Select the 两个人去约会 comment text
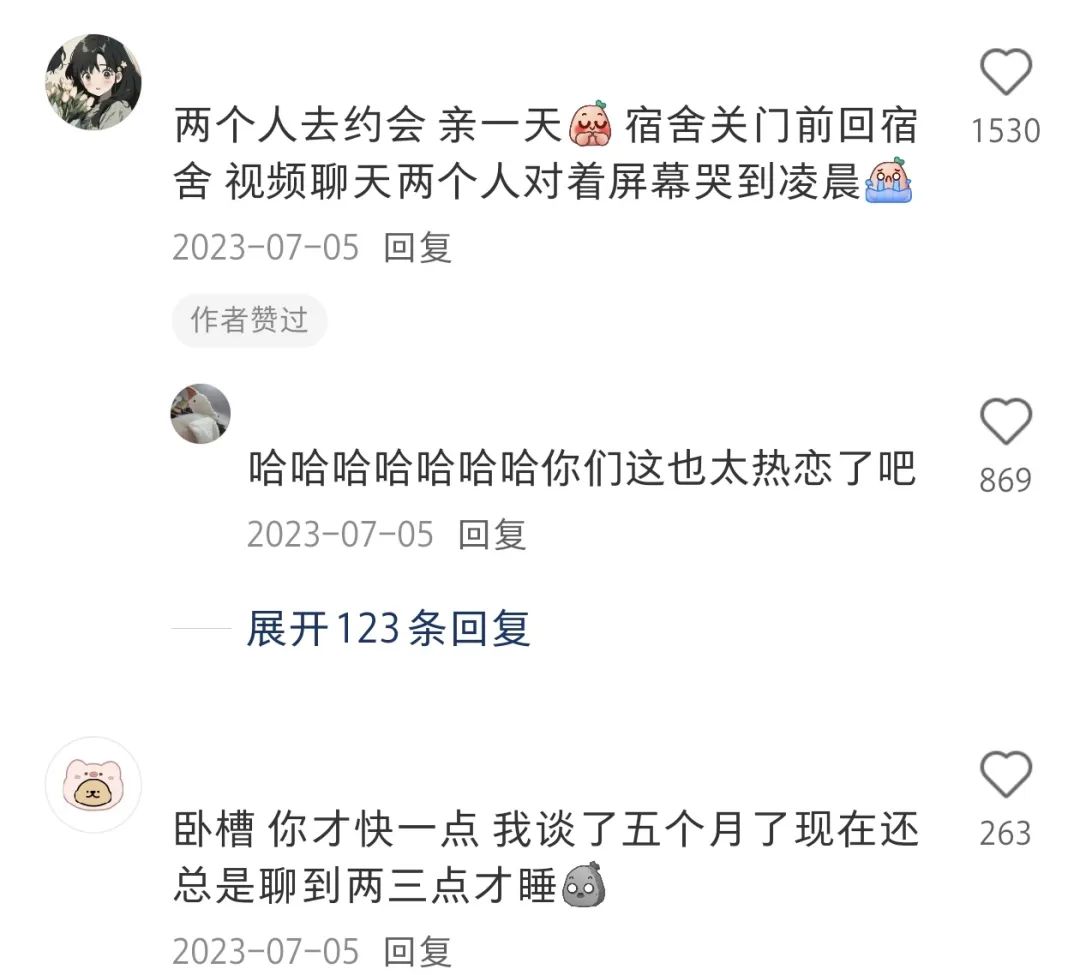 (546, 153)
